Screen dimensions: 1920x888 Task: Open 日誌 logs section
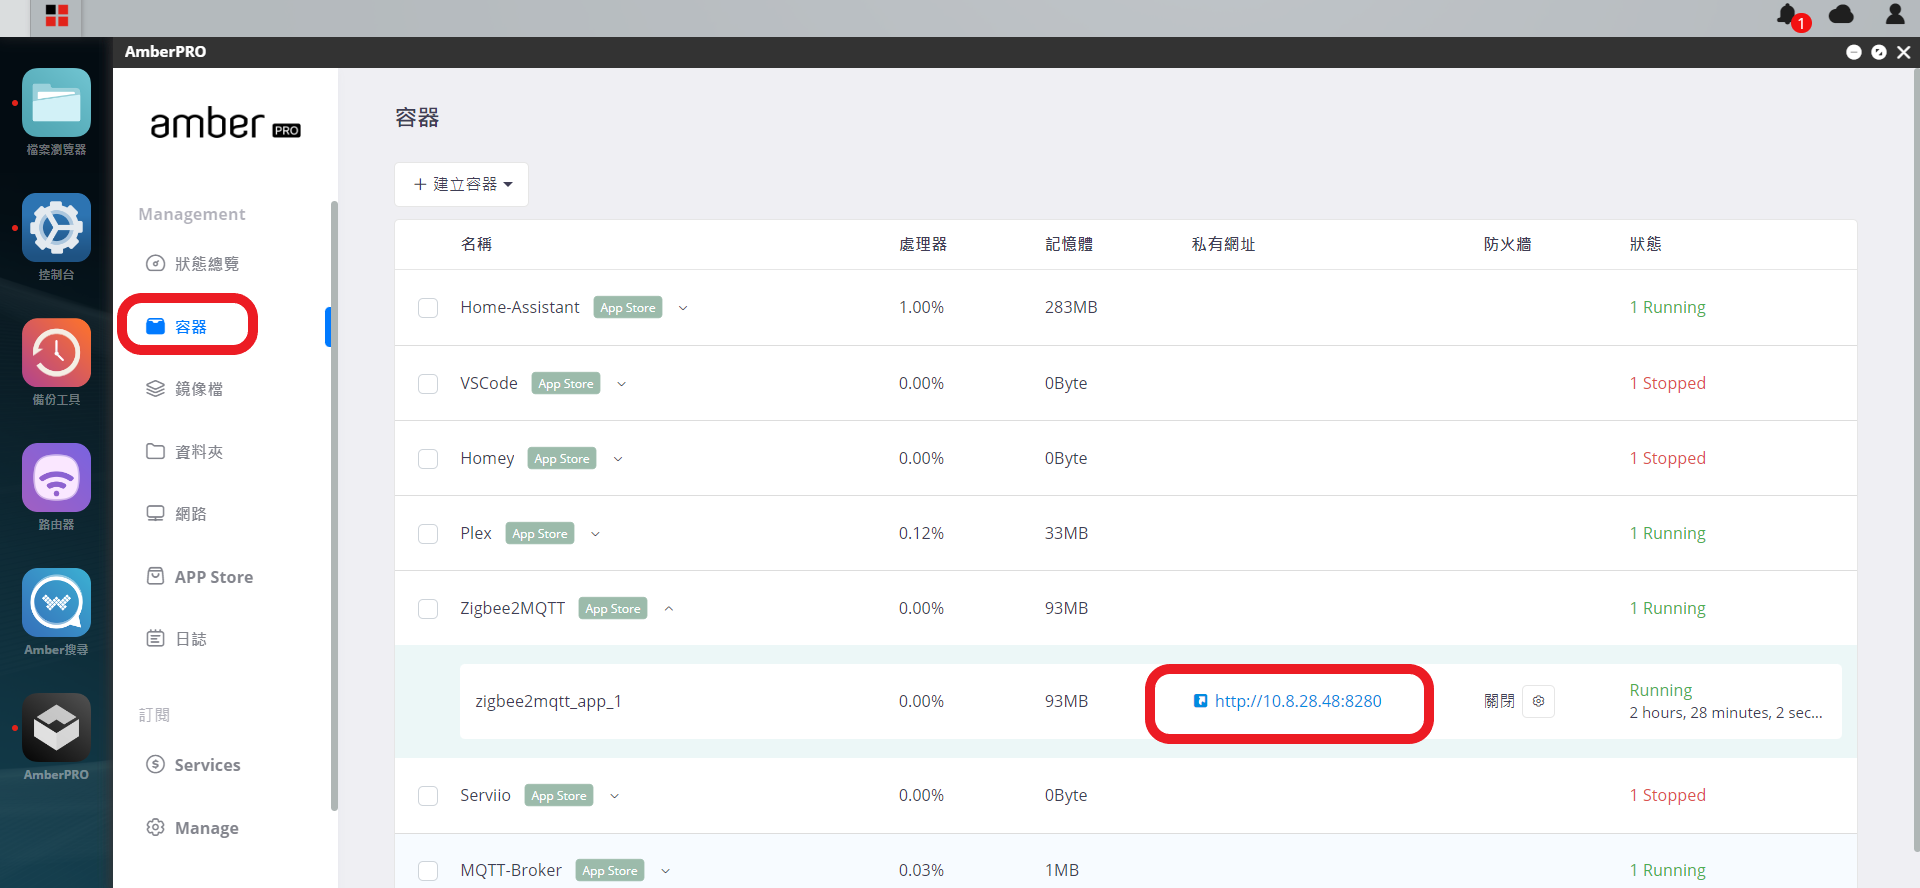coord(177,639)
